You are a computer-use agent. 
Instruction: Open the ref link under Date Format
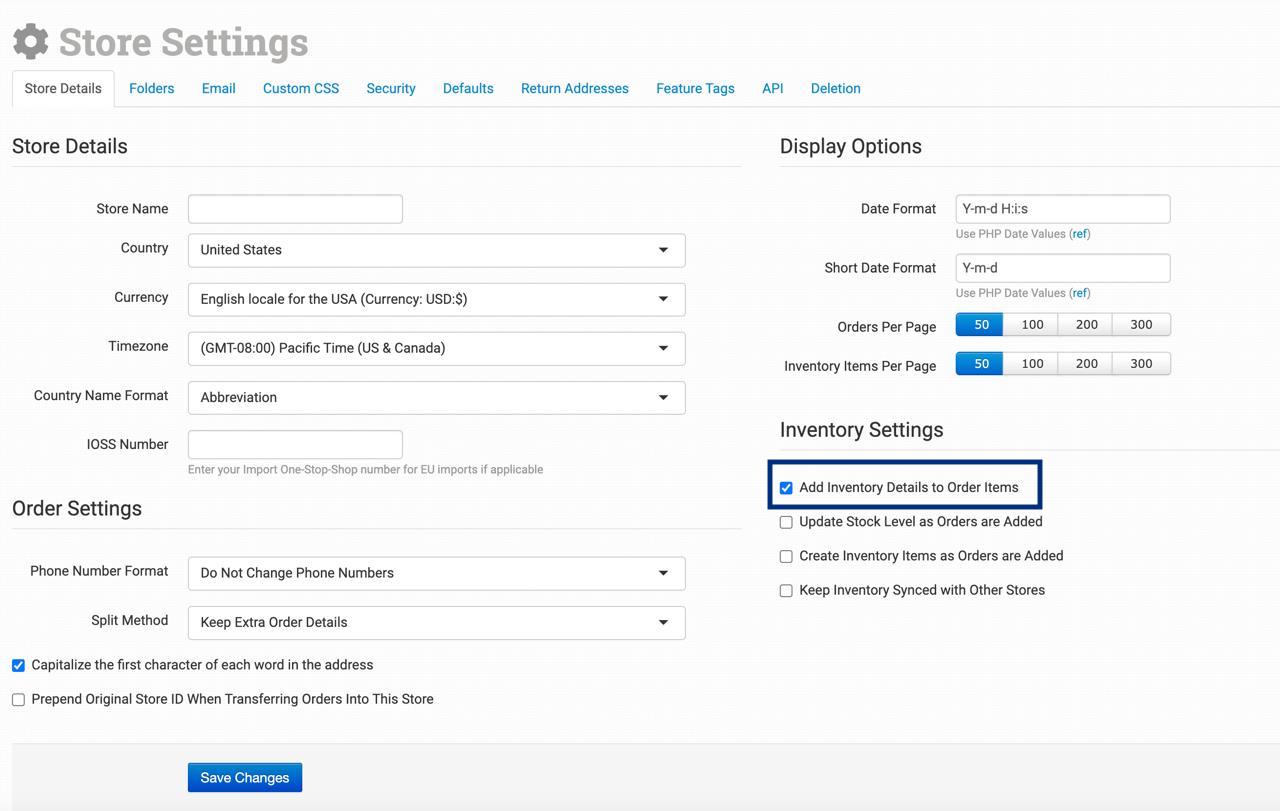pos(1079,234)
